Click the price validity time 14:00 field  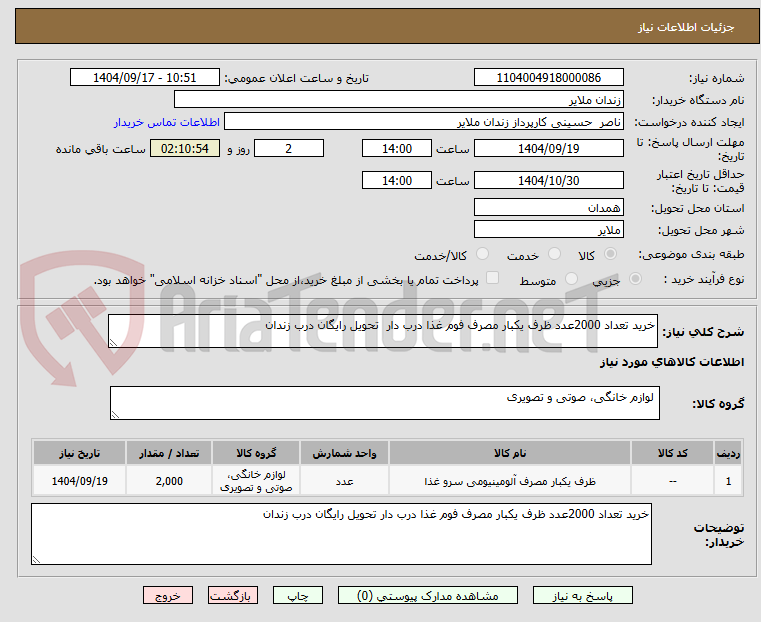[x=397, y=180]
